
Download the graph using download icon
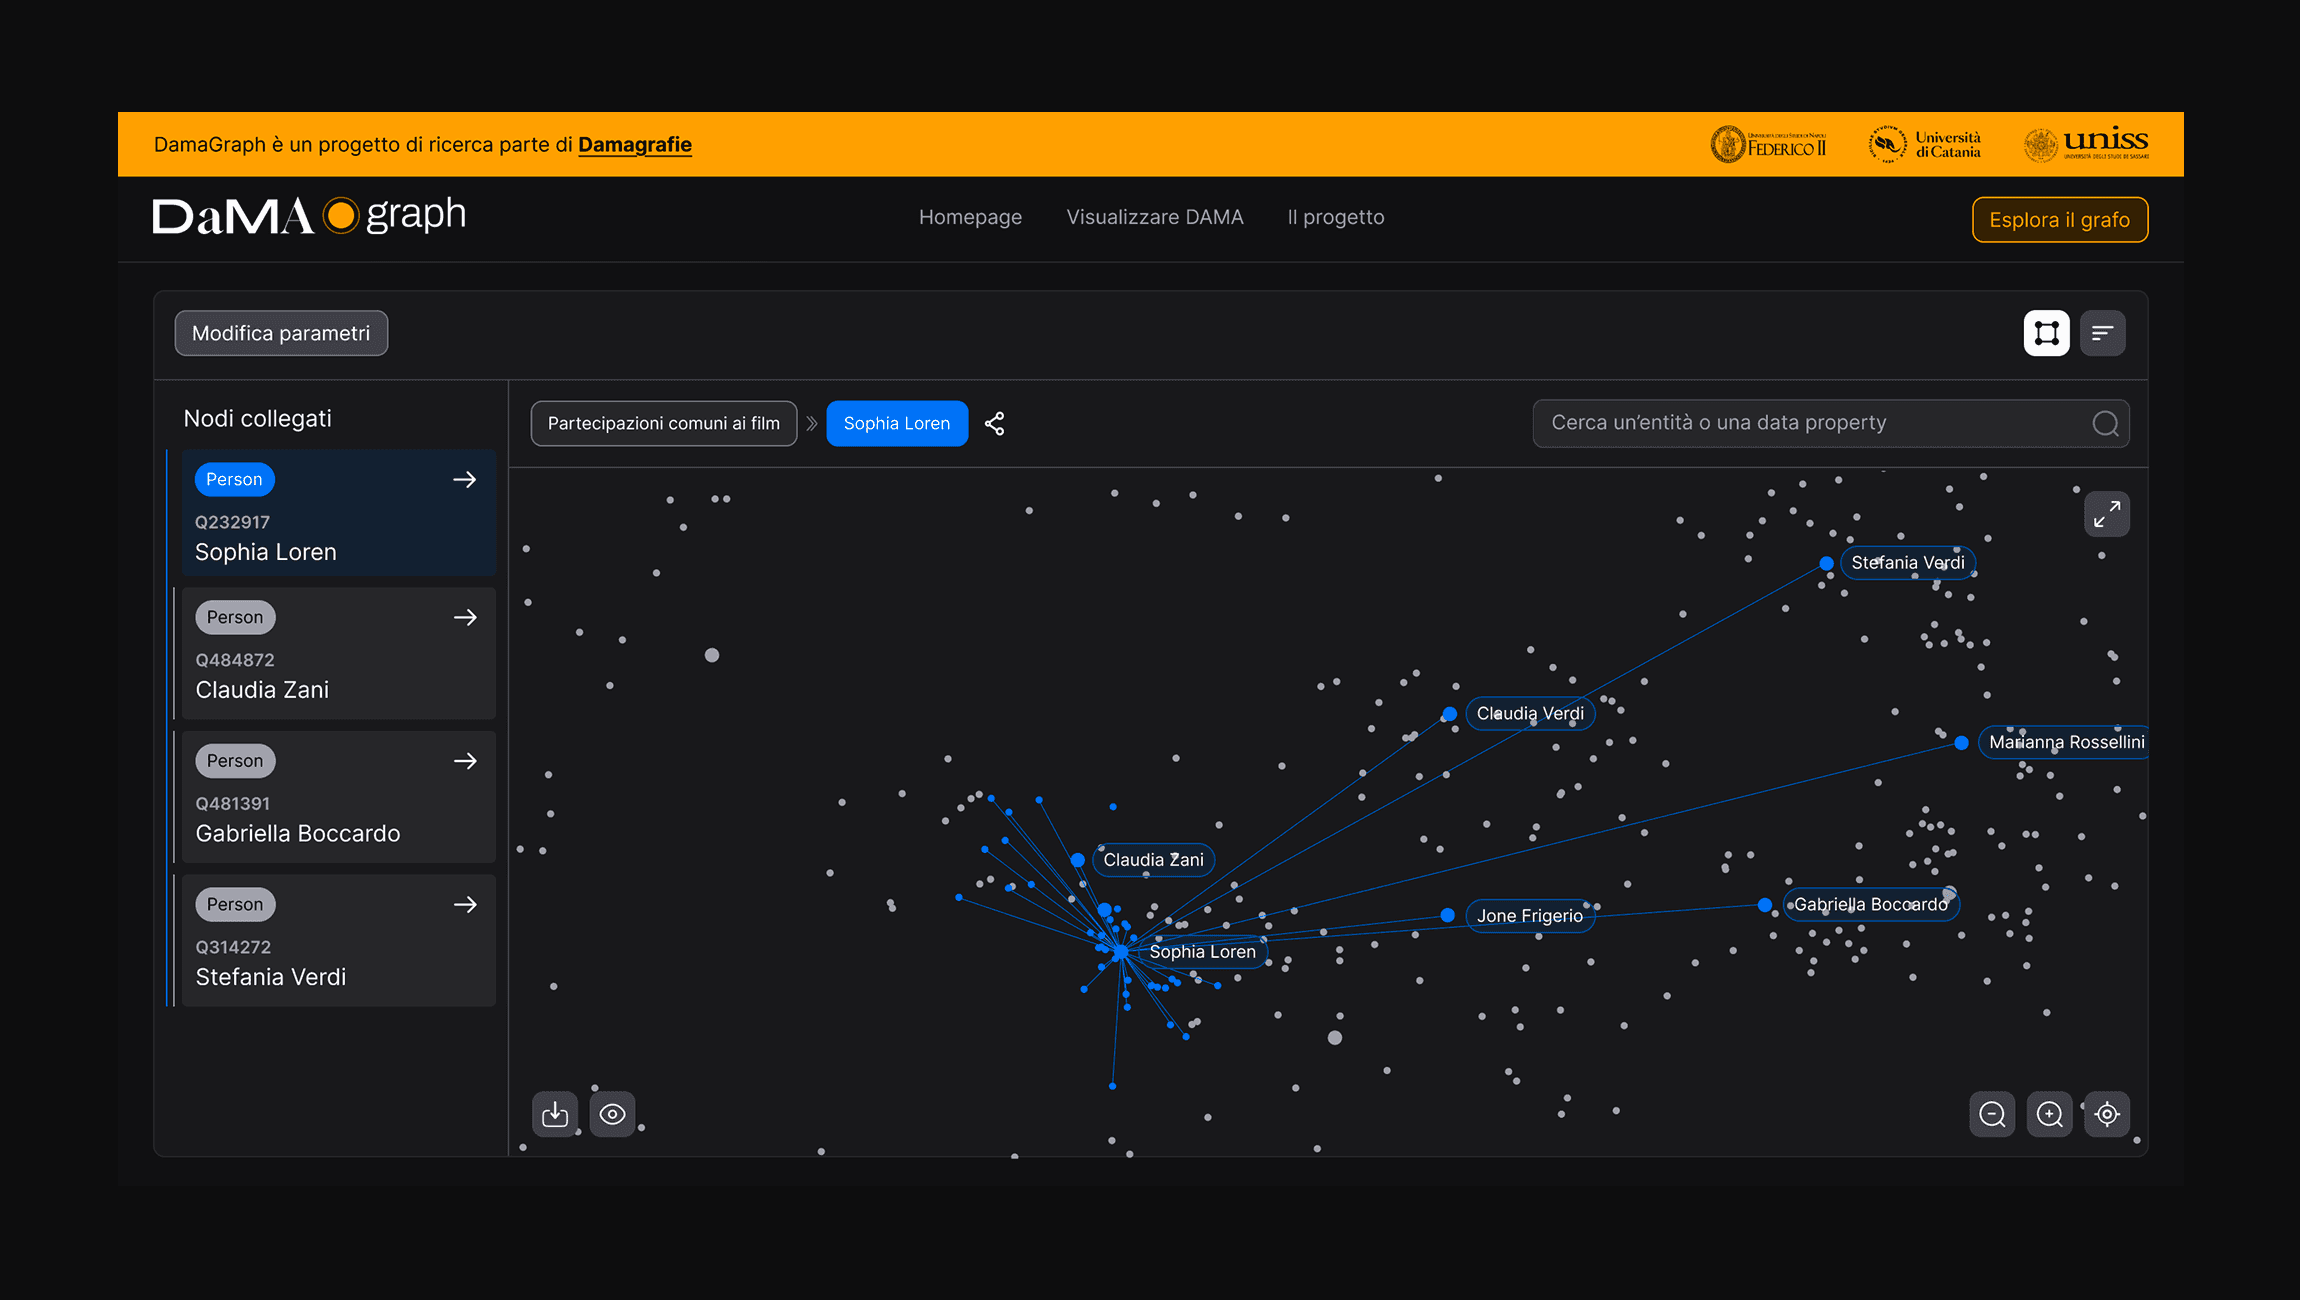point(555,1114)
